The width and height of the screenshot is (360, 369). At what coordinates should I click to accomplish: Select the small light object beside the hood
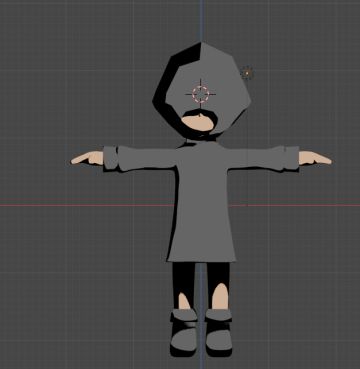tap(247, 73)
